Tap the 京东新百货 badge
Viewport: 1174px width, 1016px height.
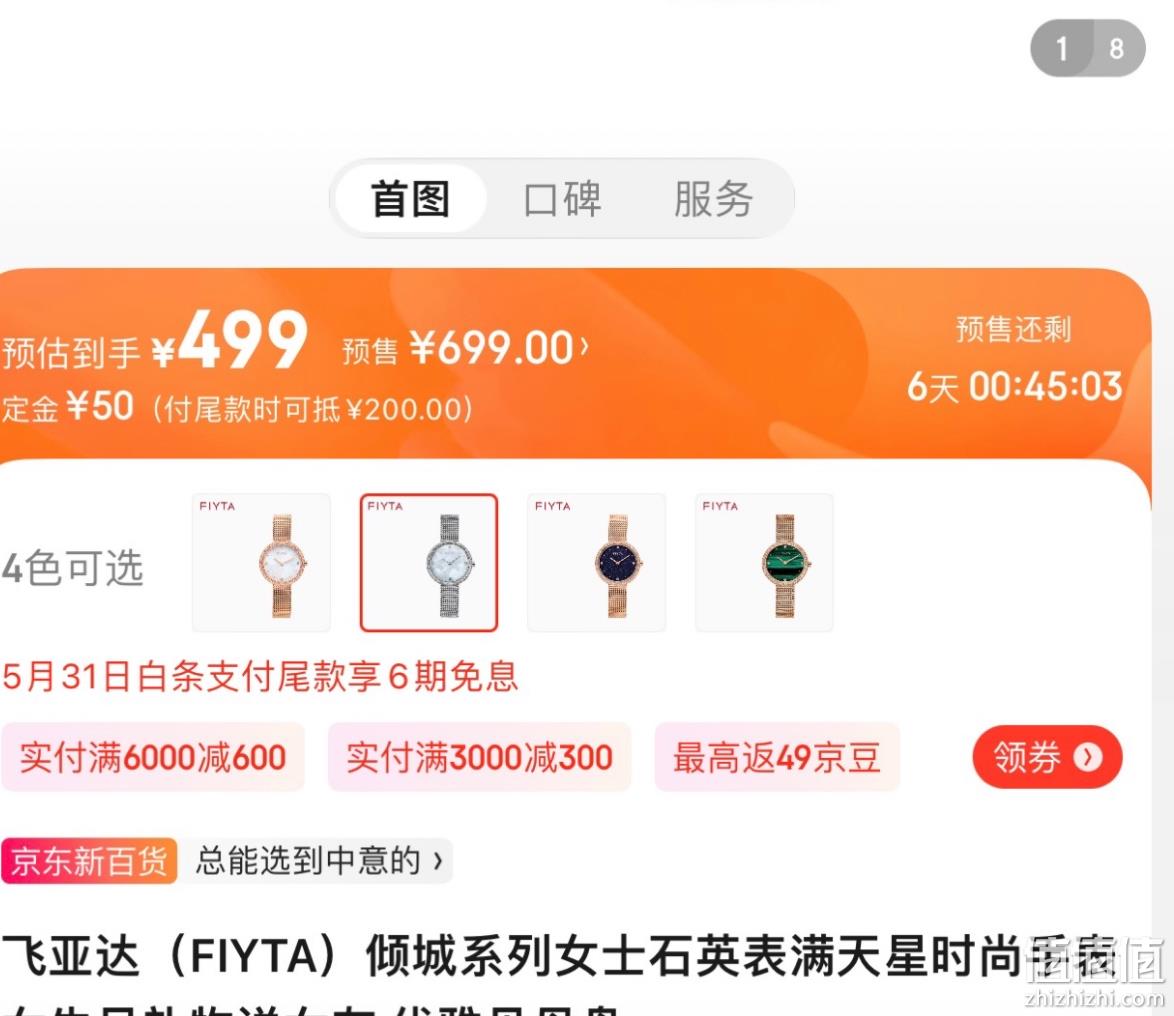(89, 861)
